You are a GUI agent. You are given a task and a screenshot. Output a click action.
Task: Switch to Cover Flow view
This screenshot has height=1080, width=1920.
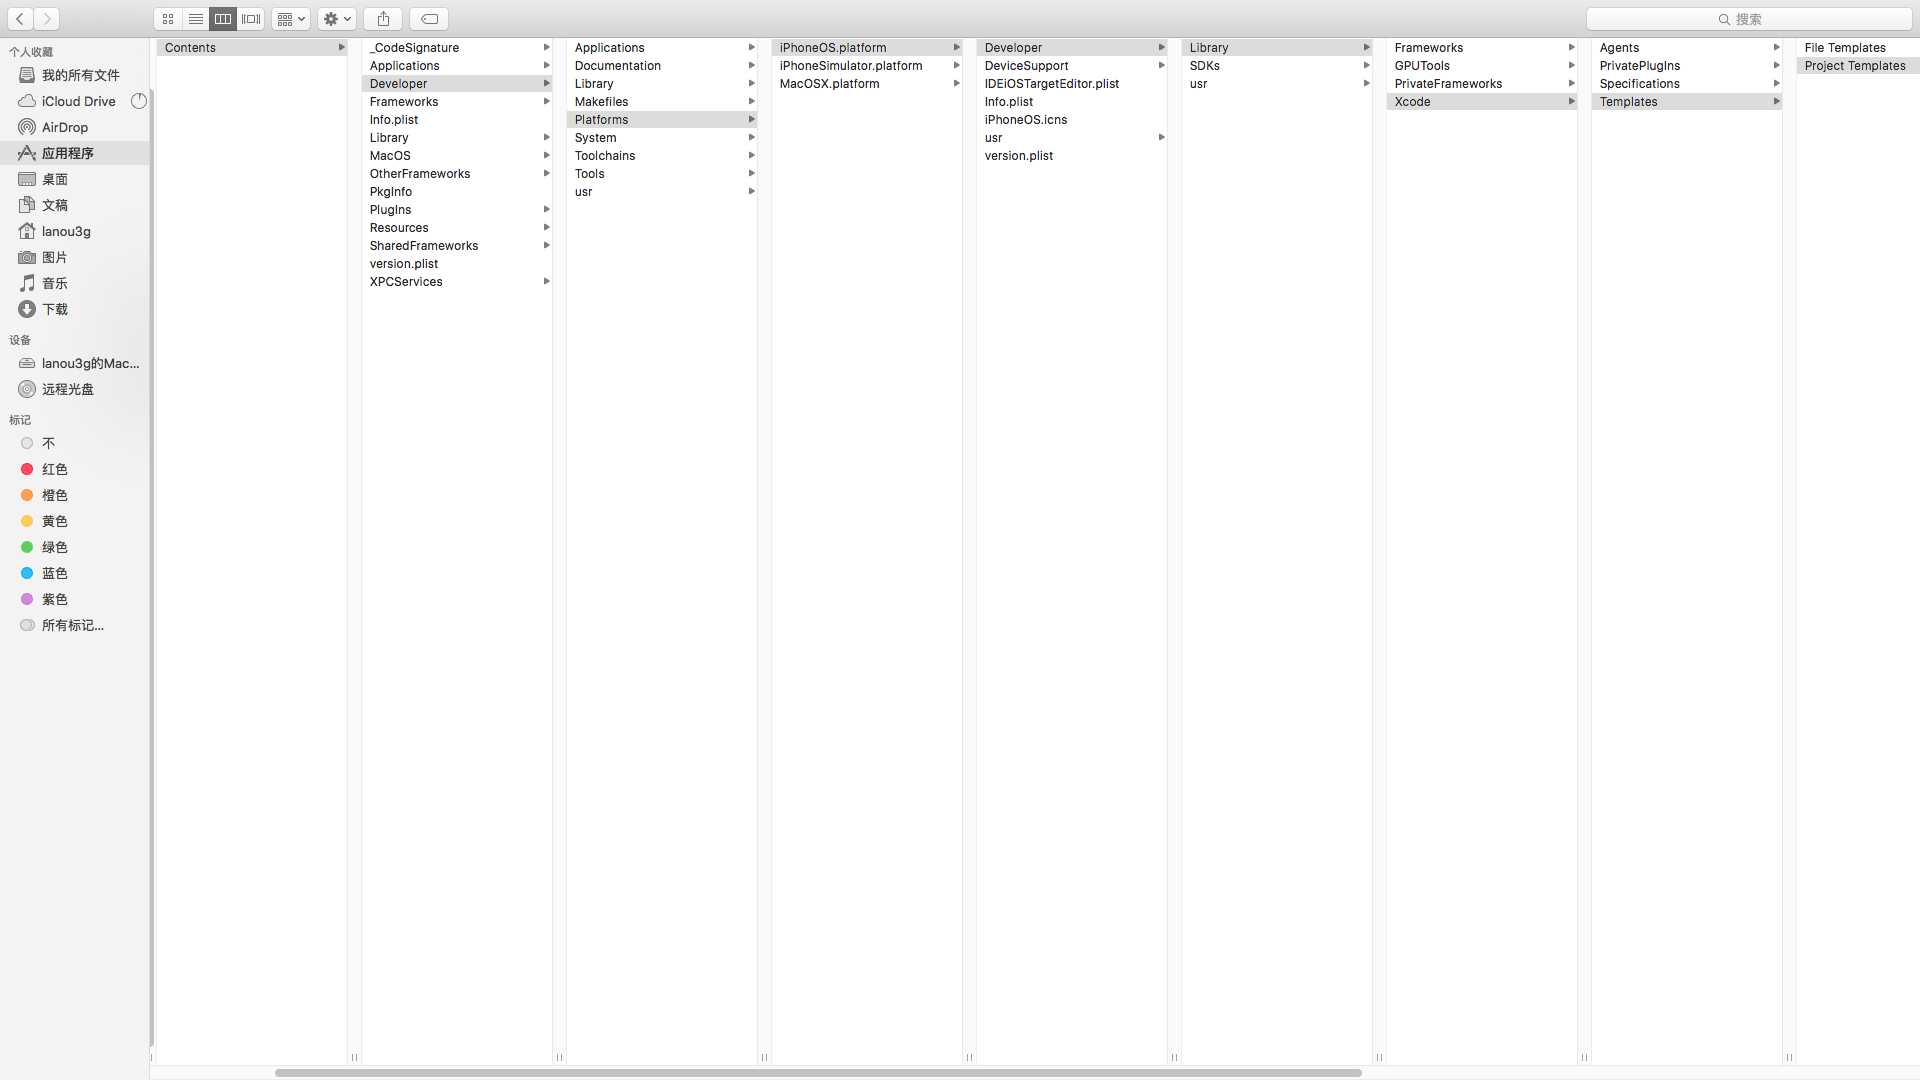tap(251, 19)
